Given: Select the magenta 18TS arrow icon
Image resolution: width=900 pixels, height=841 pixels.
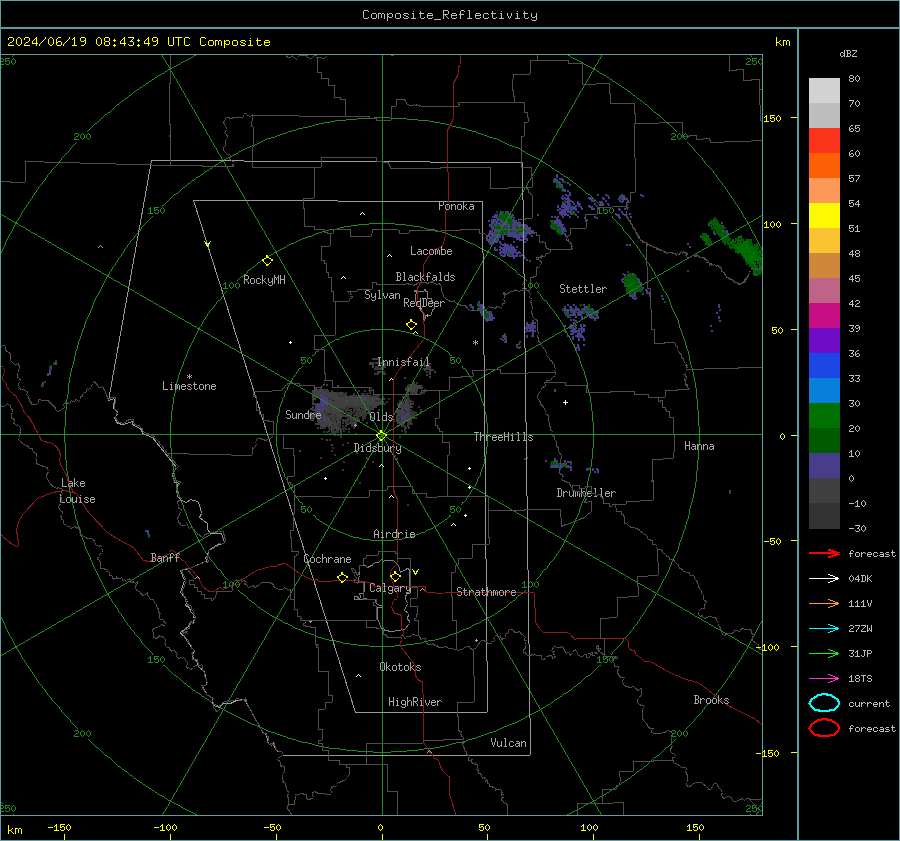Looking at the screenshot, I should pyautogui.click(x=824, y=679).
